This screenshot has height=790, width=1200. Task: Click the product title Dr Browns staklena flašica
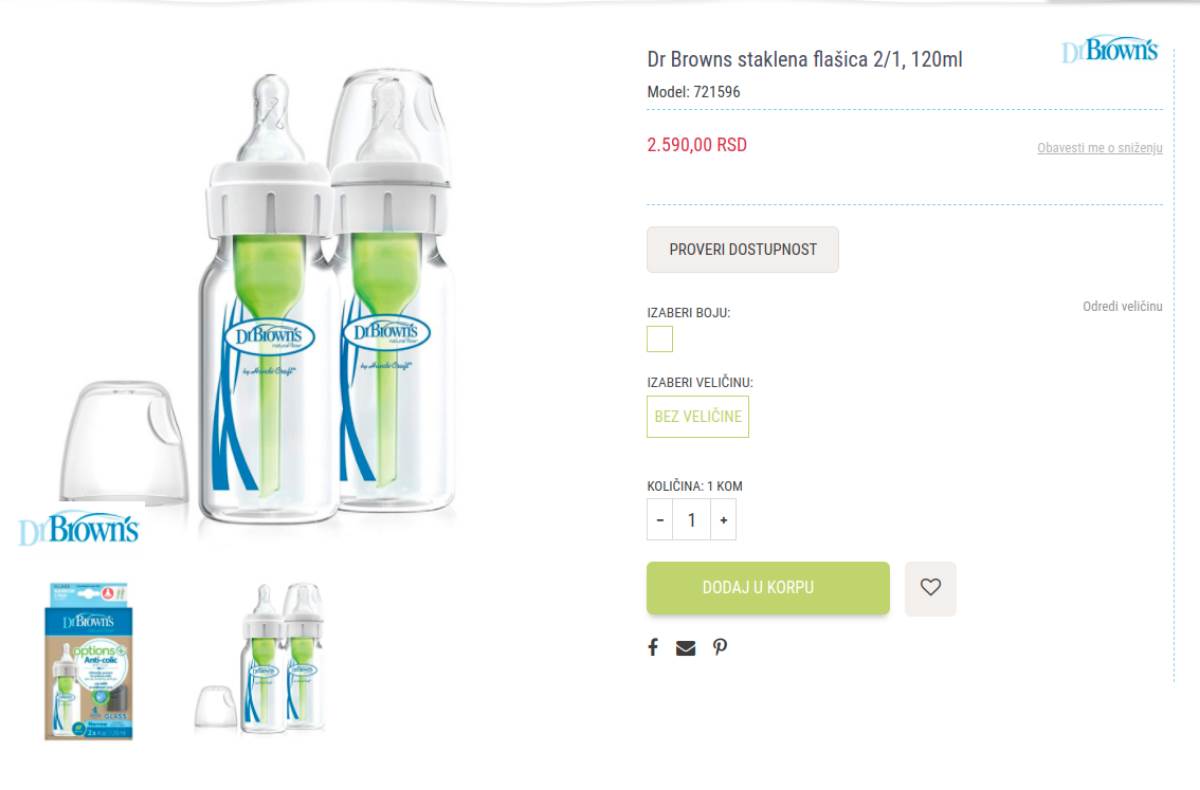click(x=804, y=59)
